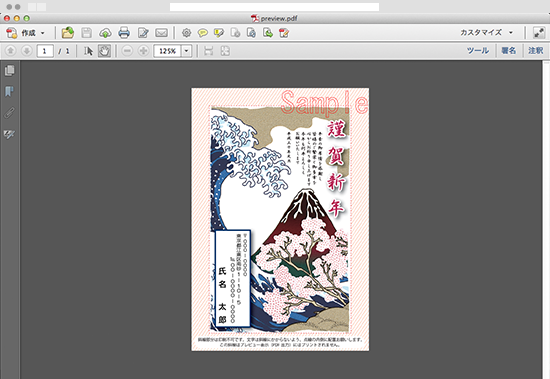Zoom in with the plus button
Viewport: 550px width, 379px height.
(x=143, y=51)
